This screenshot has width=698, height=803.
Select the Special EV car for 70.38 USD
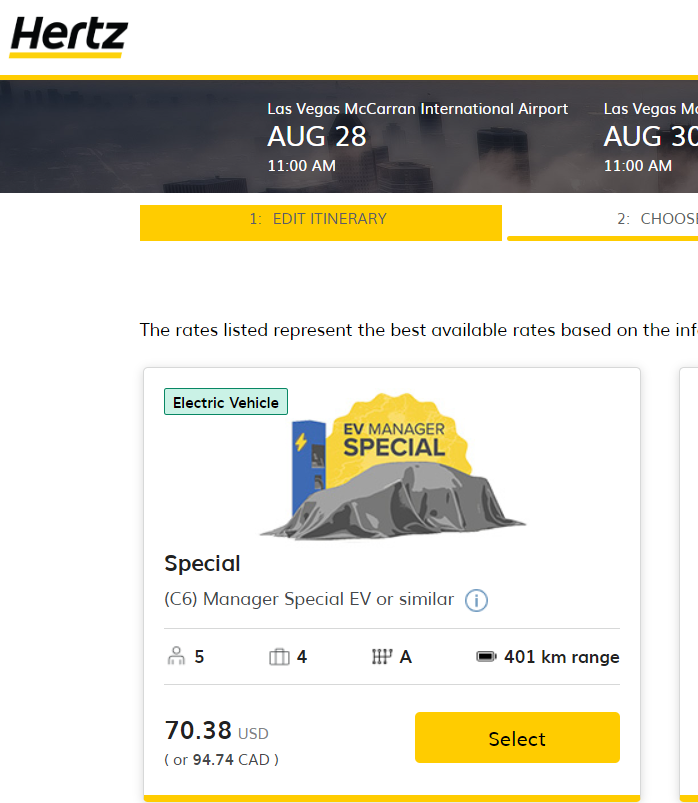pos(517,737)
